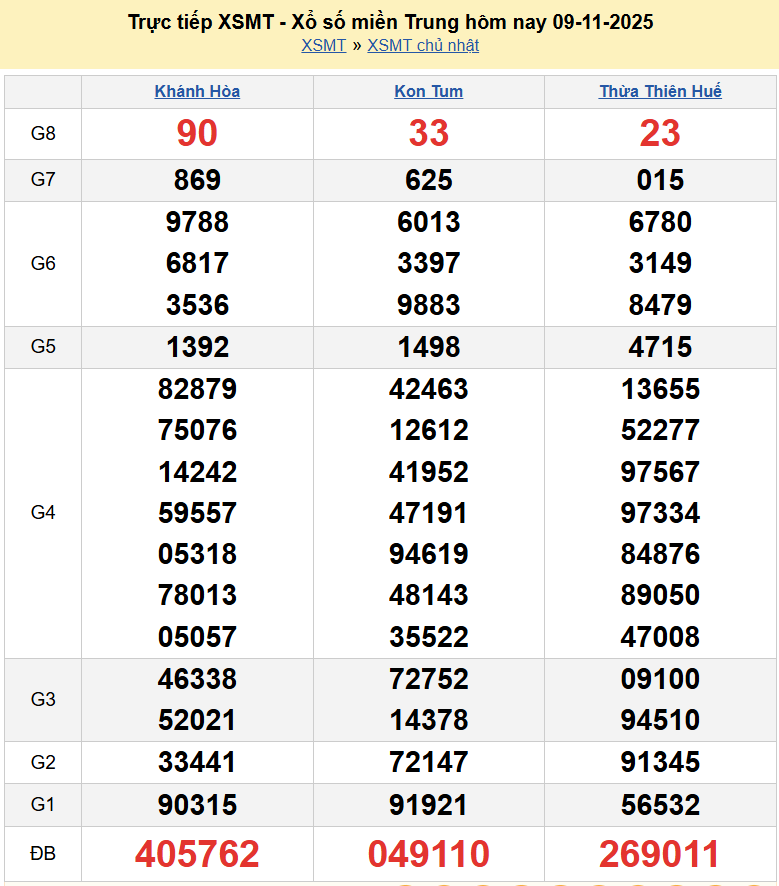Select the G8 result 23 for Huế
779x886 pixels.
660,133
